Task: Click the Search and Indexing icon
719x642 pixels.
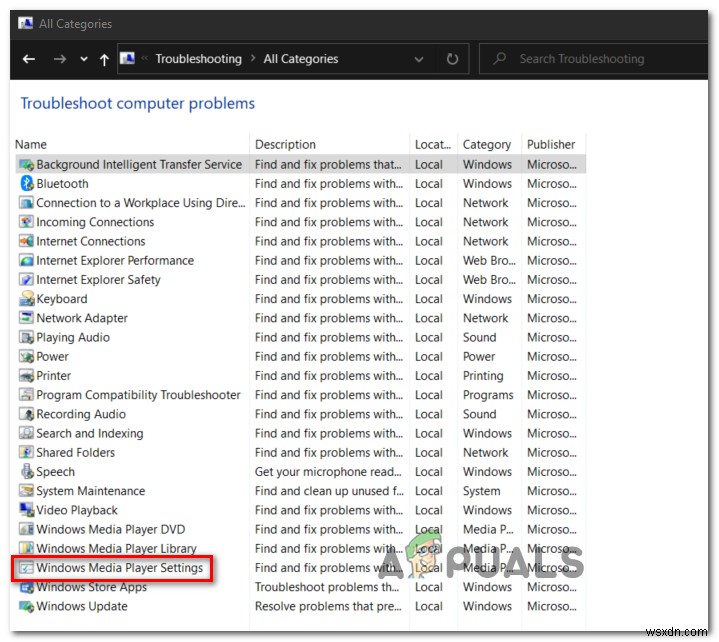Action: (27, 433)
